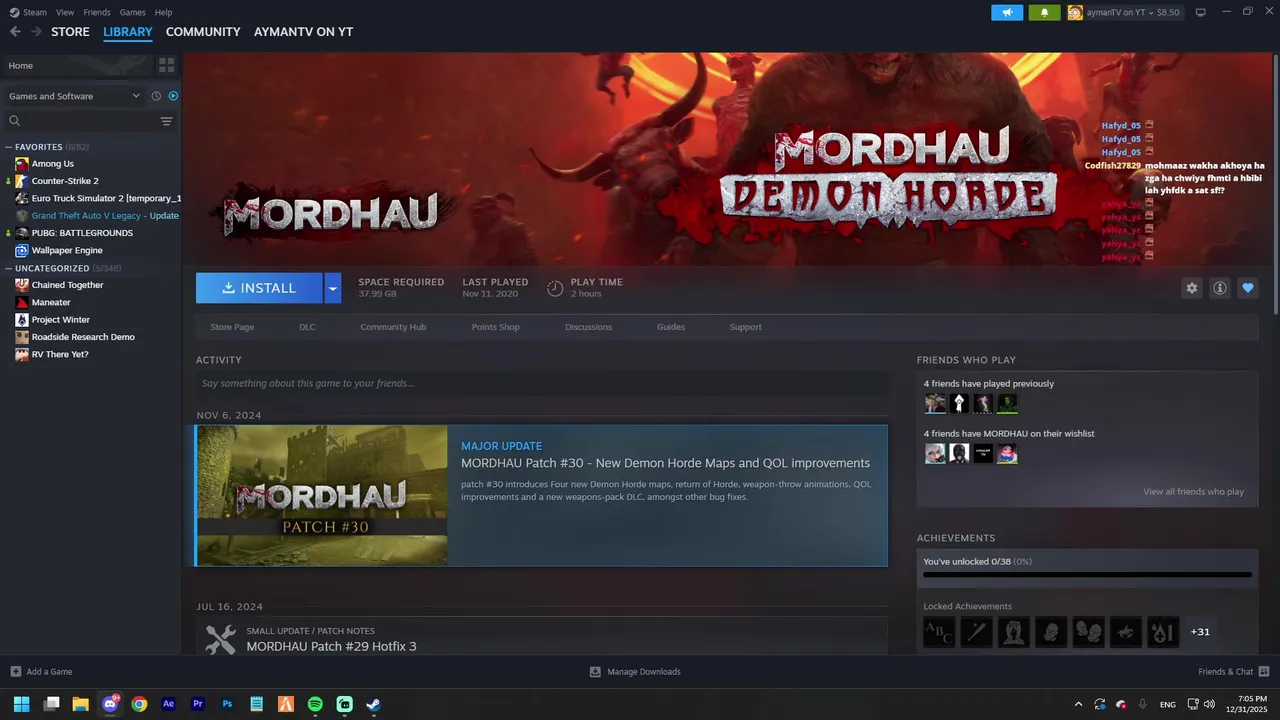The height and width of the screenshot is (720, 1280).
Task: Switch to Big Picture mode icon
Action: tap(1201, 12)
